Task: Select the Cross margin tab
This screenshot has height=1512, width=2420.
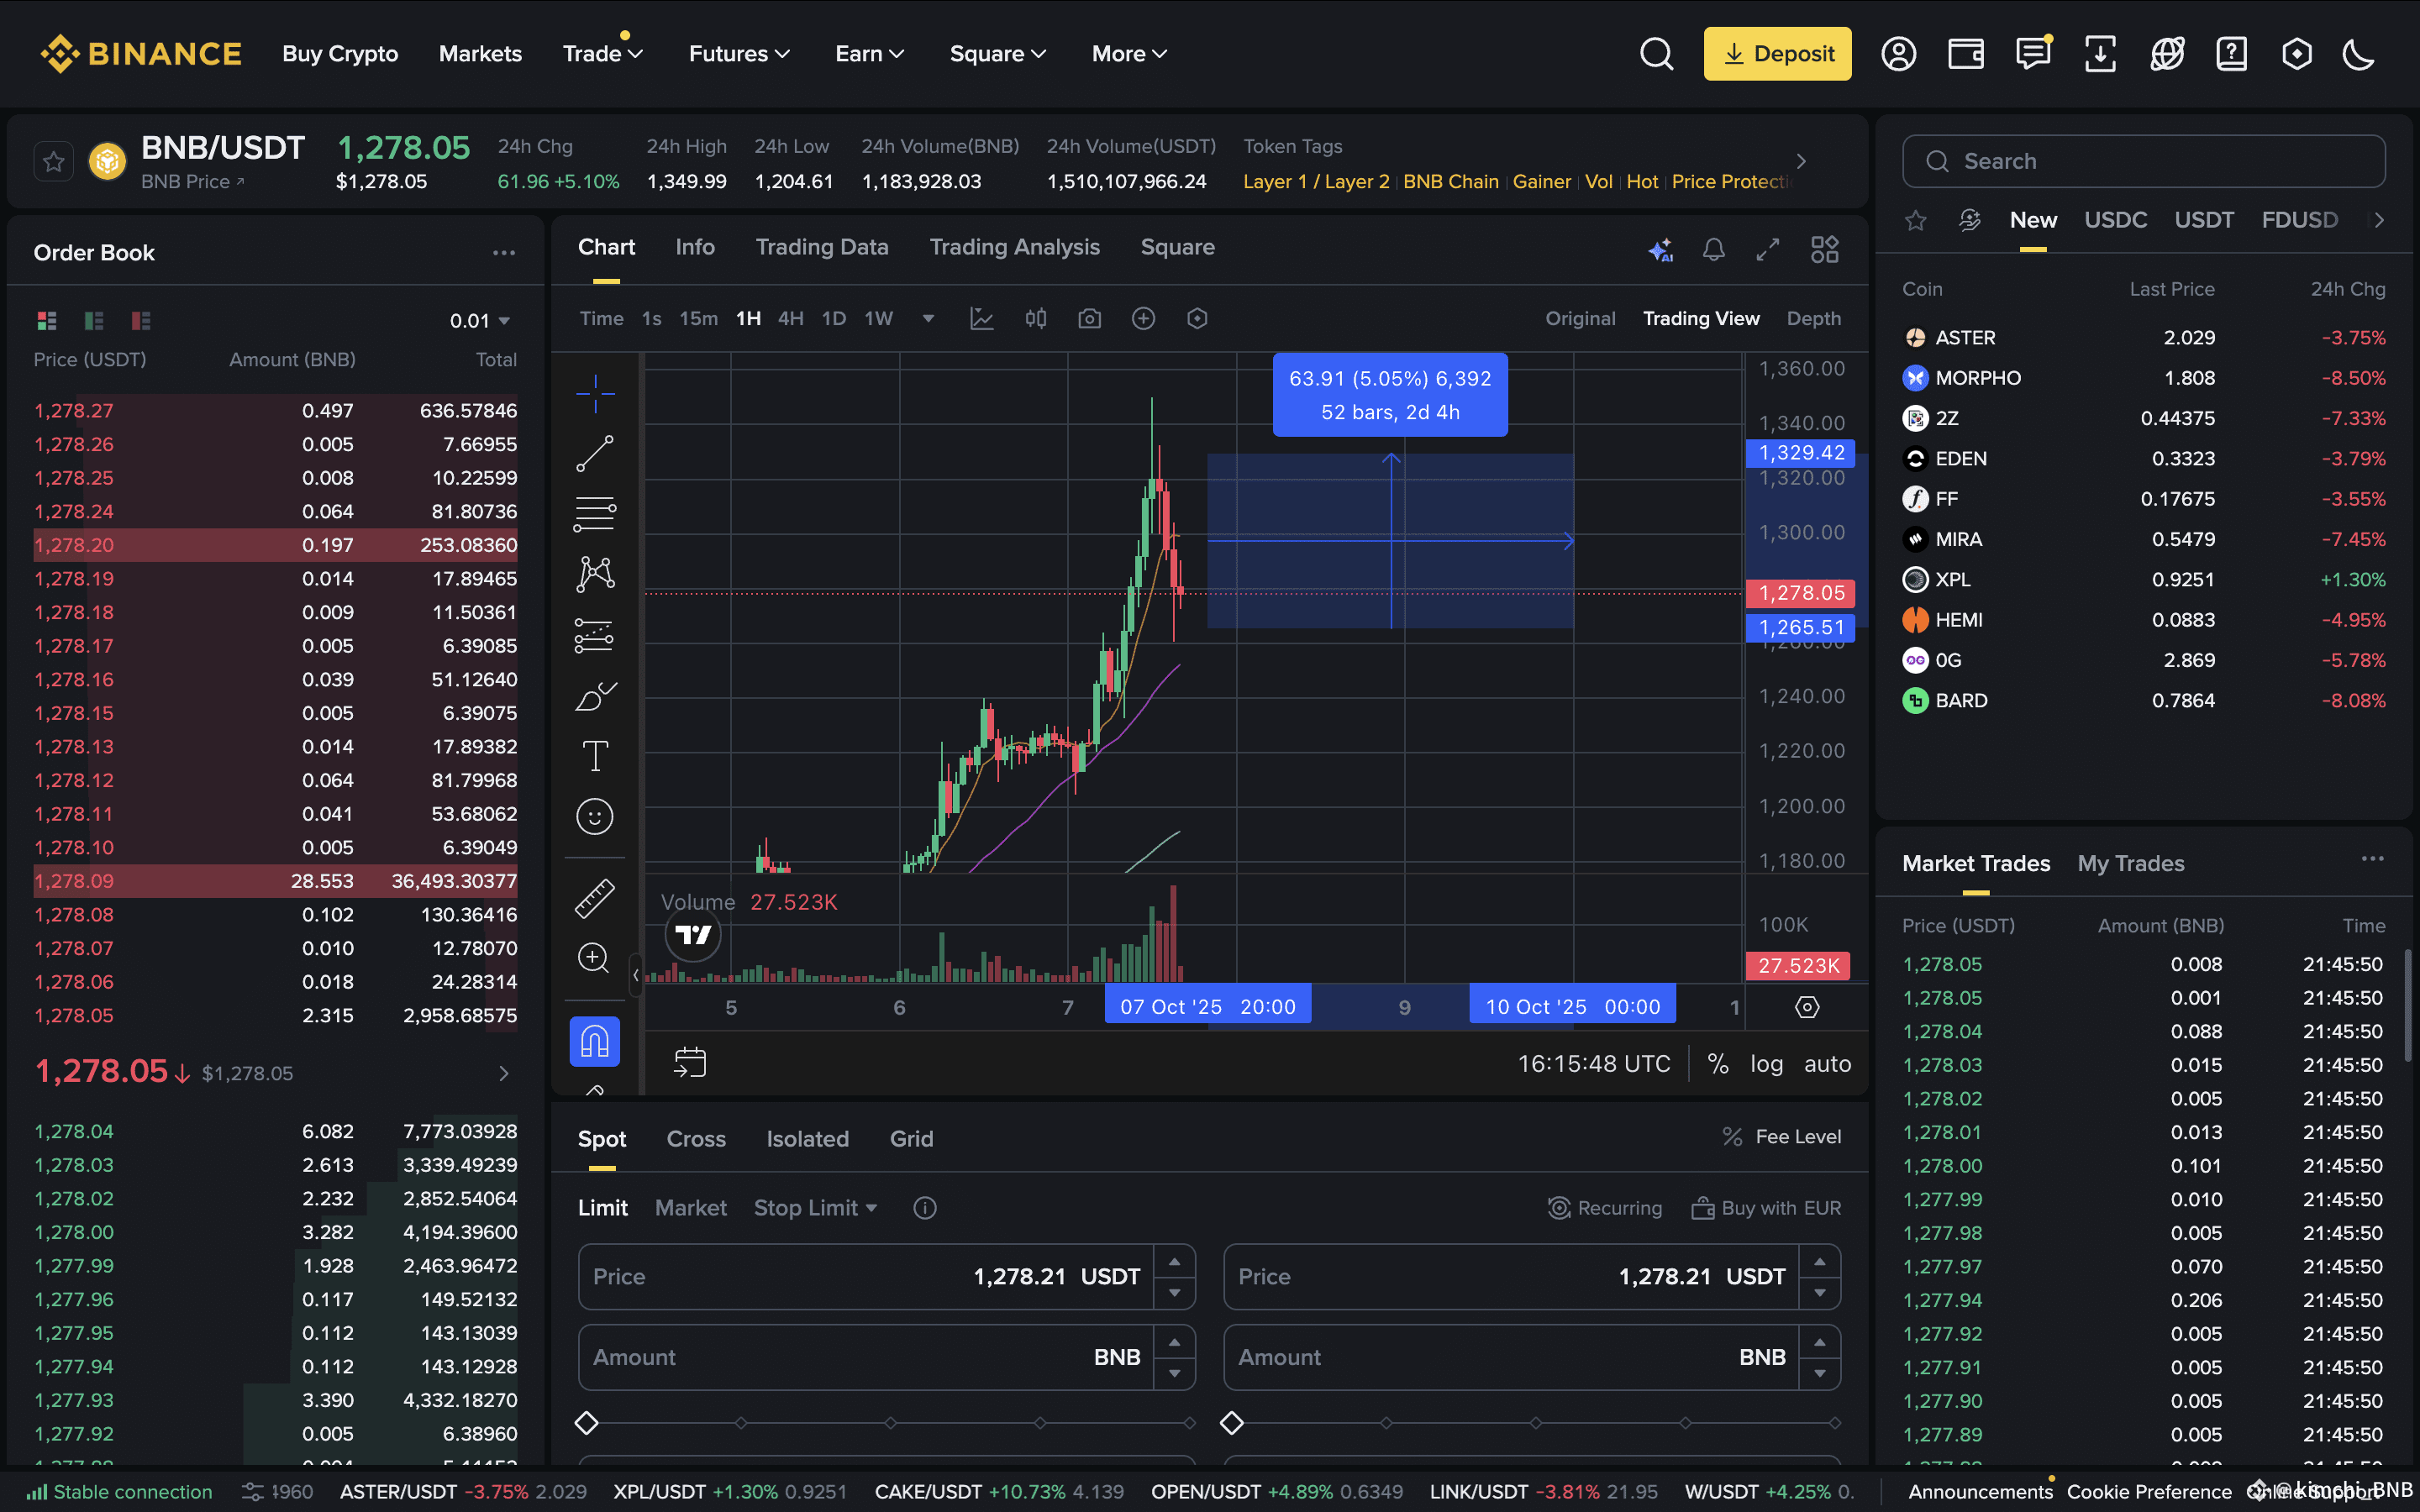Action: (x=696, y=1139)
